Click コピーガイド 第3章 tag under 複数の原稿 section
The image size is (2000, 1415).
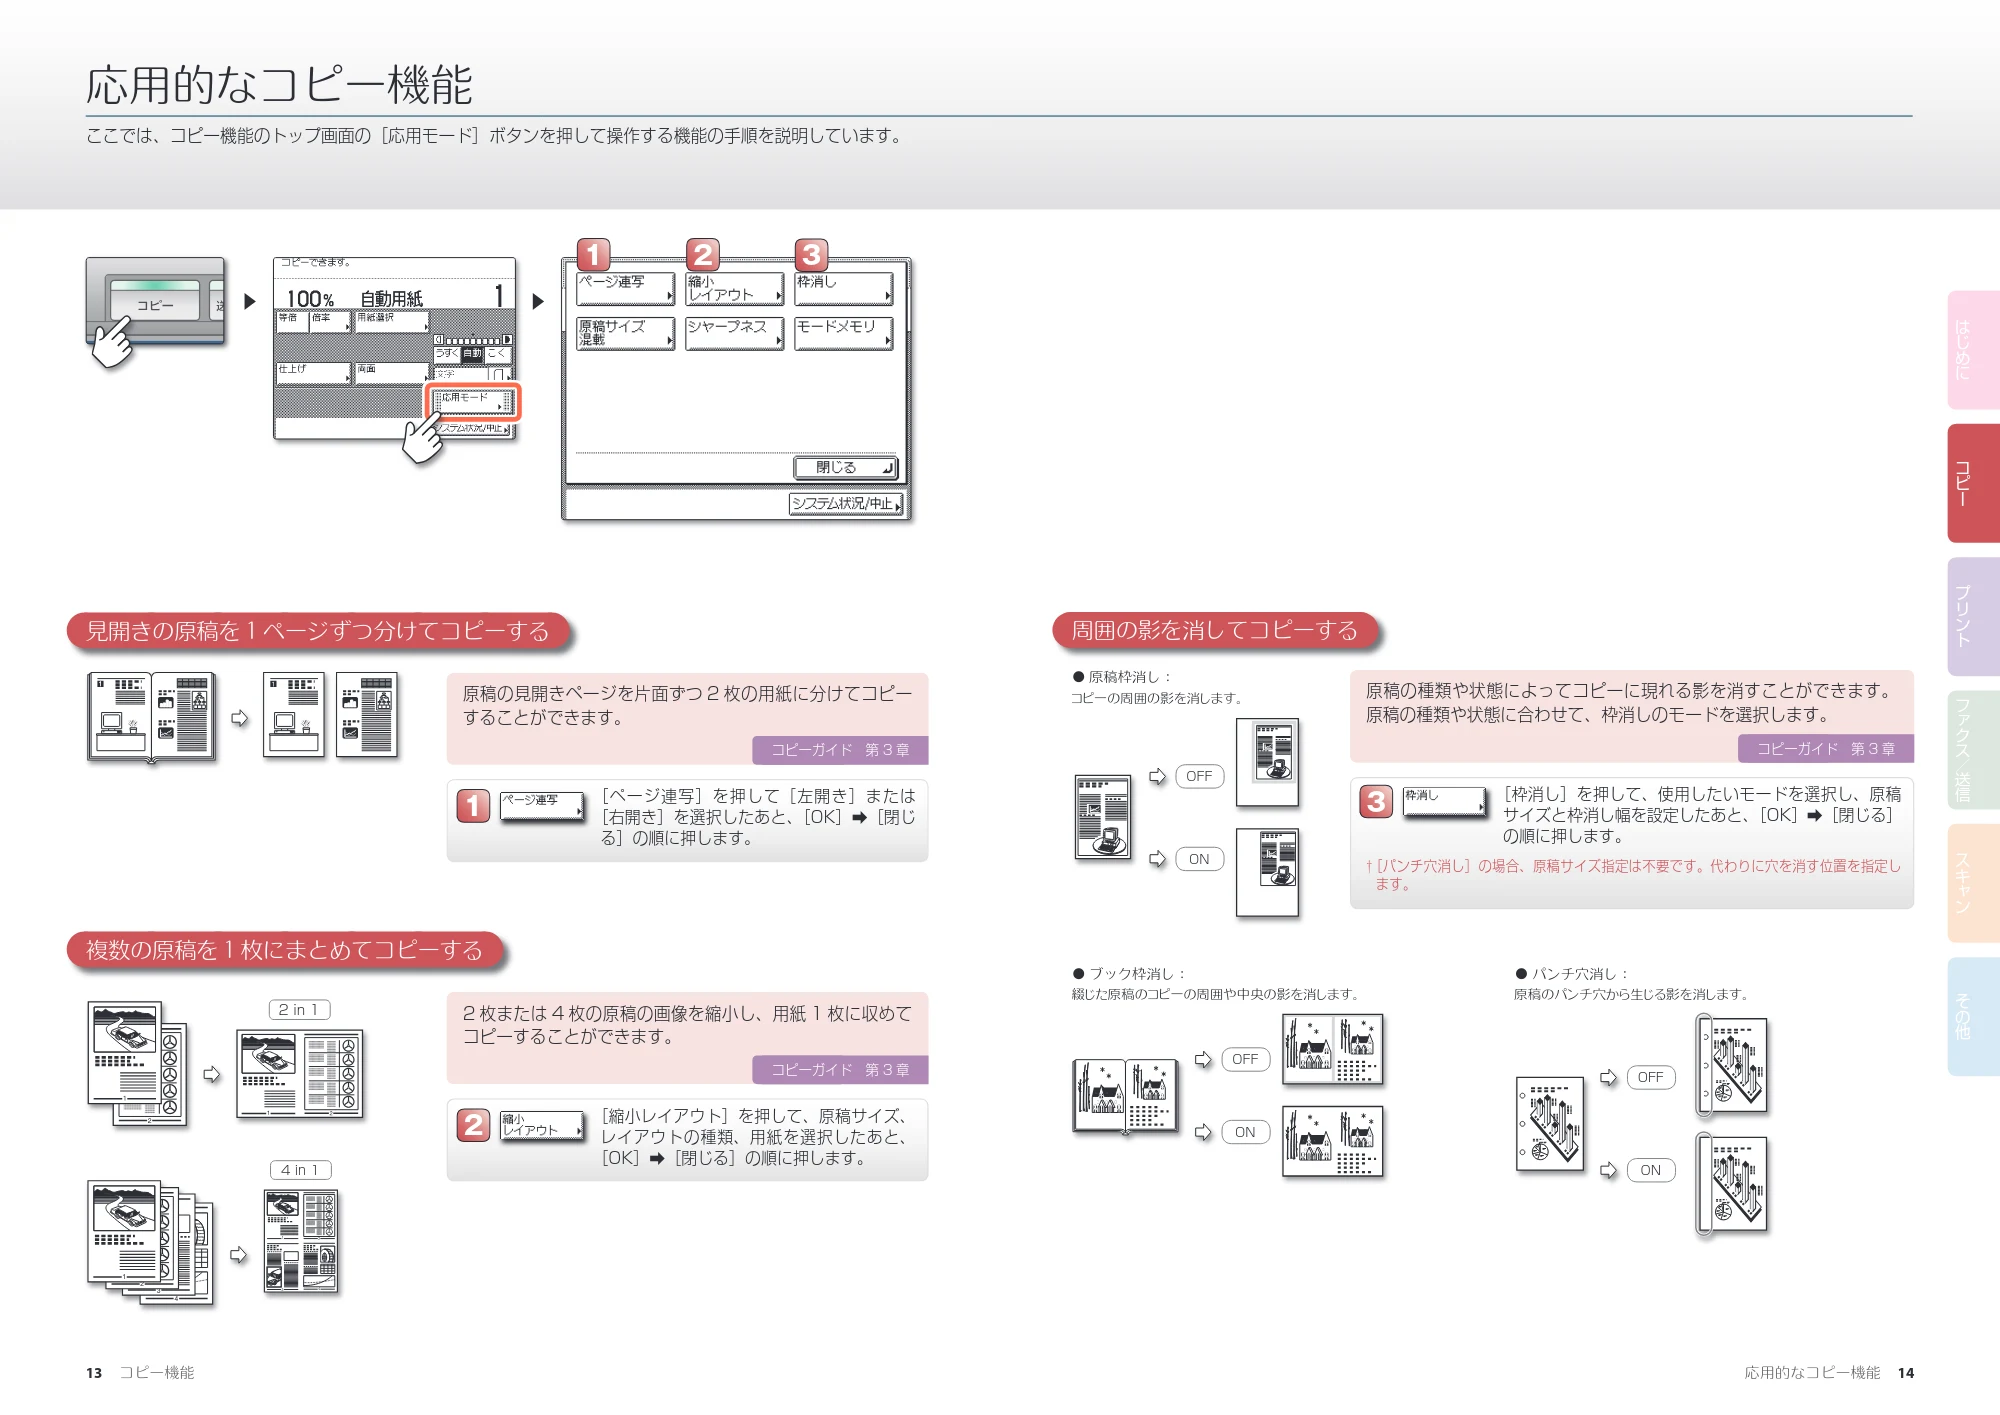pyautogui.click(x=840, y=1070)
